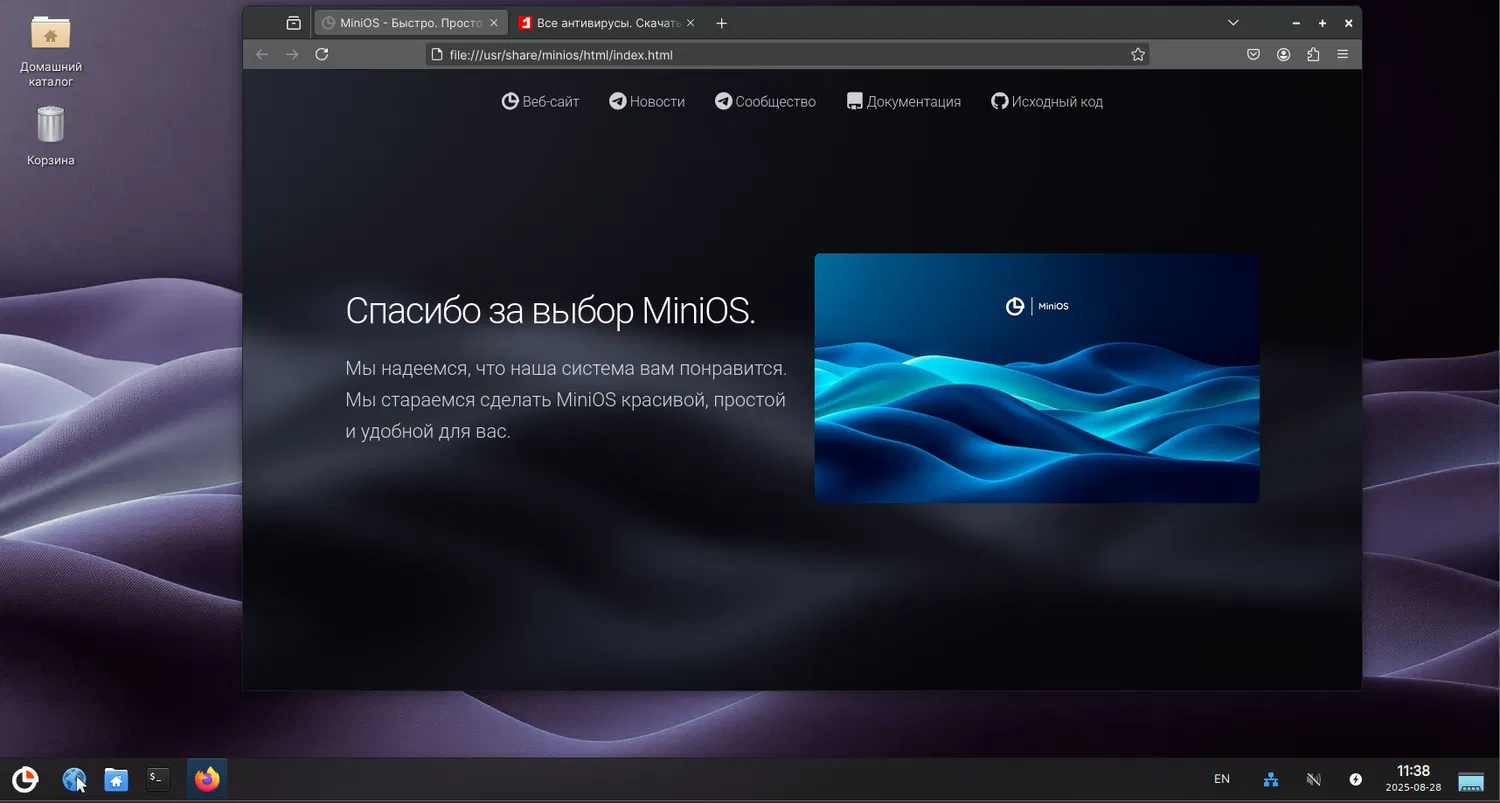Open the Сообщество link
The image size is (1500, 803).
click(x=765, y=101)
